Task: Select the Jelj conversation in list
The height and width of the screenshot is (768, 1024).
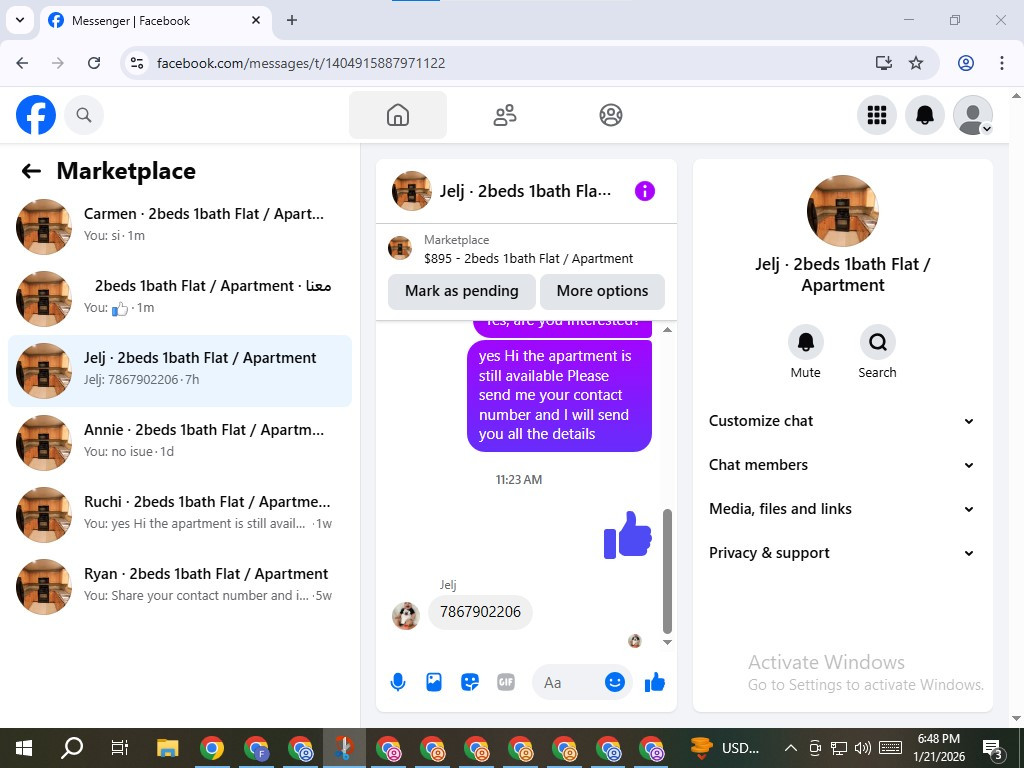Action: click(180, 370)
